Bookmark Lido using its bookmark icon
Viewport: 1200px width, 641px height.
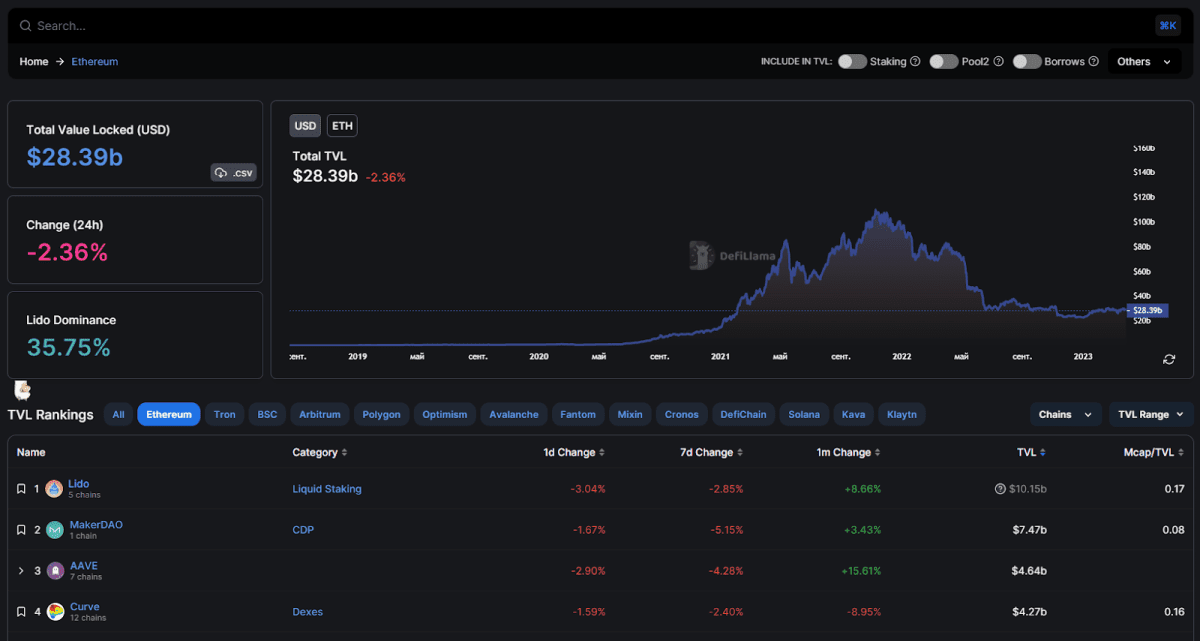pos(21,488)
